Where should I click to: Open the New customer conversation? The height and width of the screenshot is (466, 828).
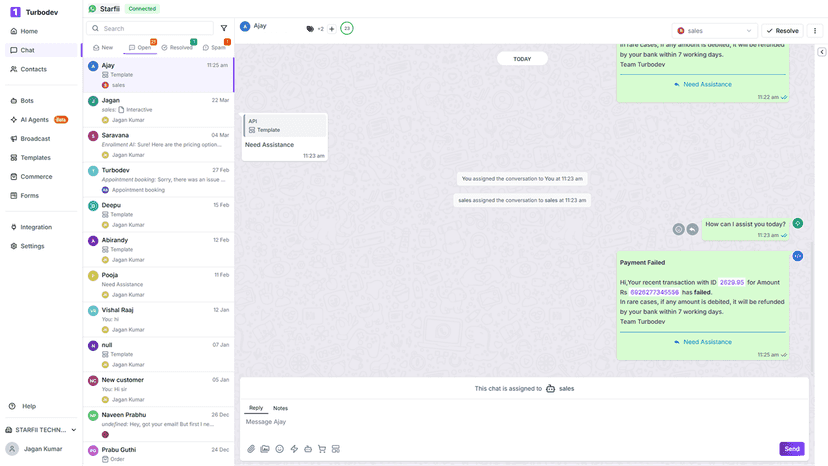[158, 389]
